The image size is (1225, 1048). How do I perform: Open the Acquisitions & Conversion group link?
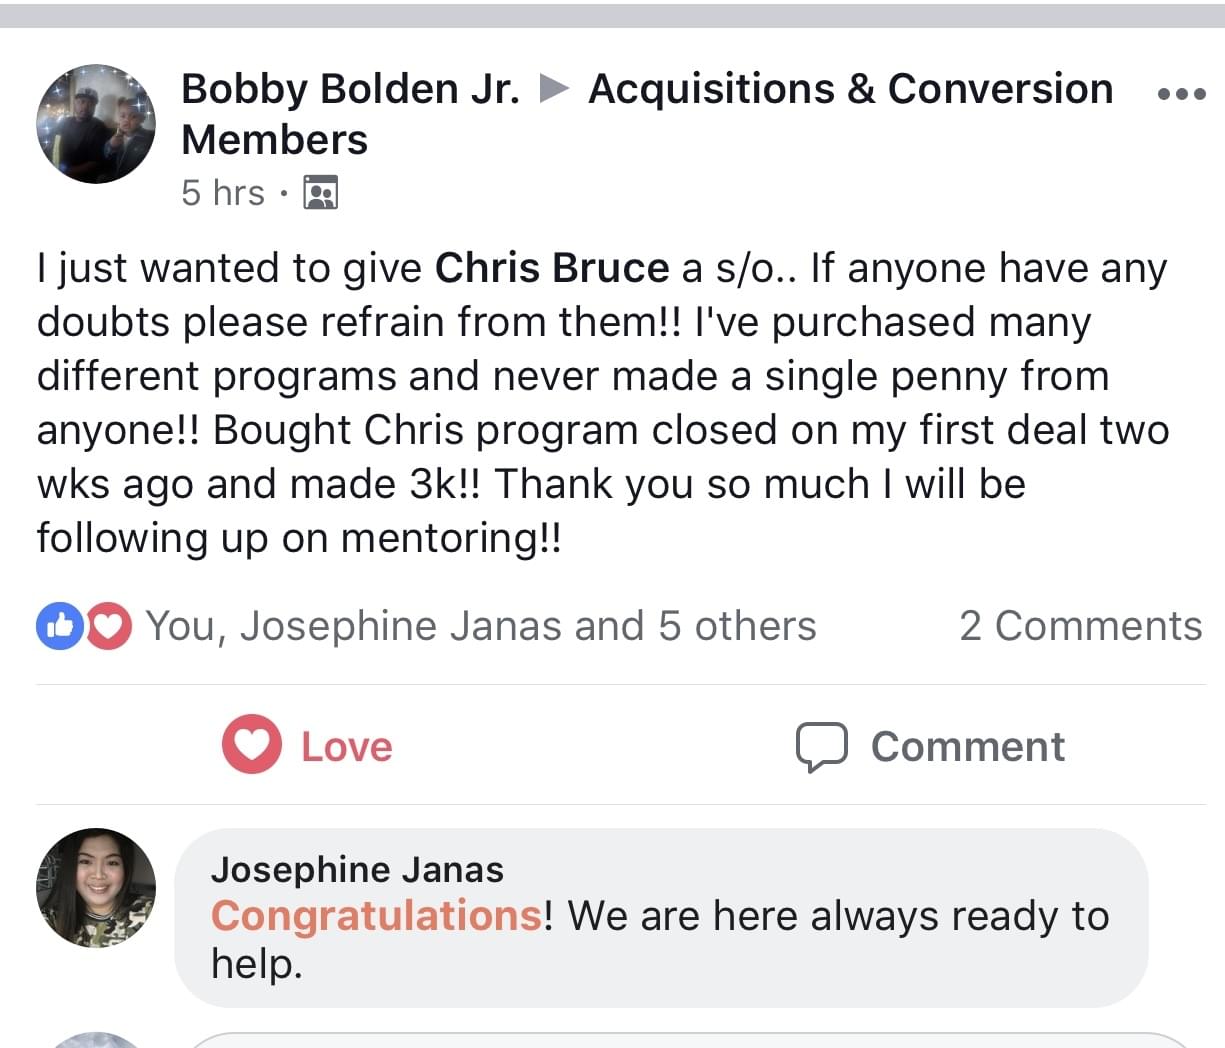click(647, 114)
